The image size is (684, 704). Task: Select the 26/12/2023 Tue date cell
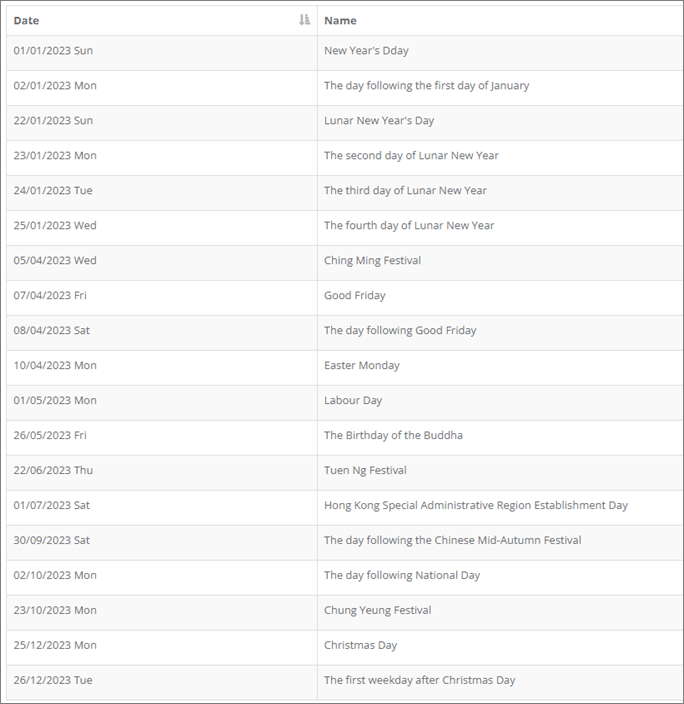(x=53, y=681)
